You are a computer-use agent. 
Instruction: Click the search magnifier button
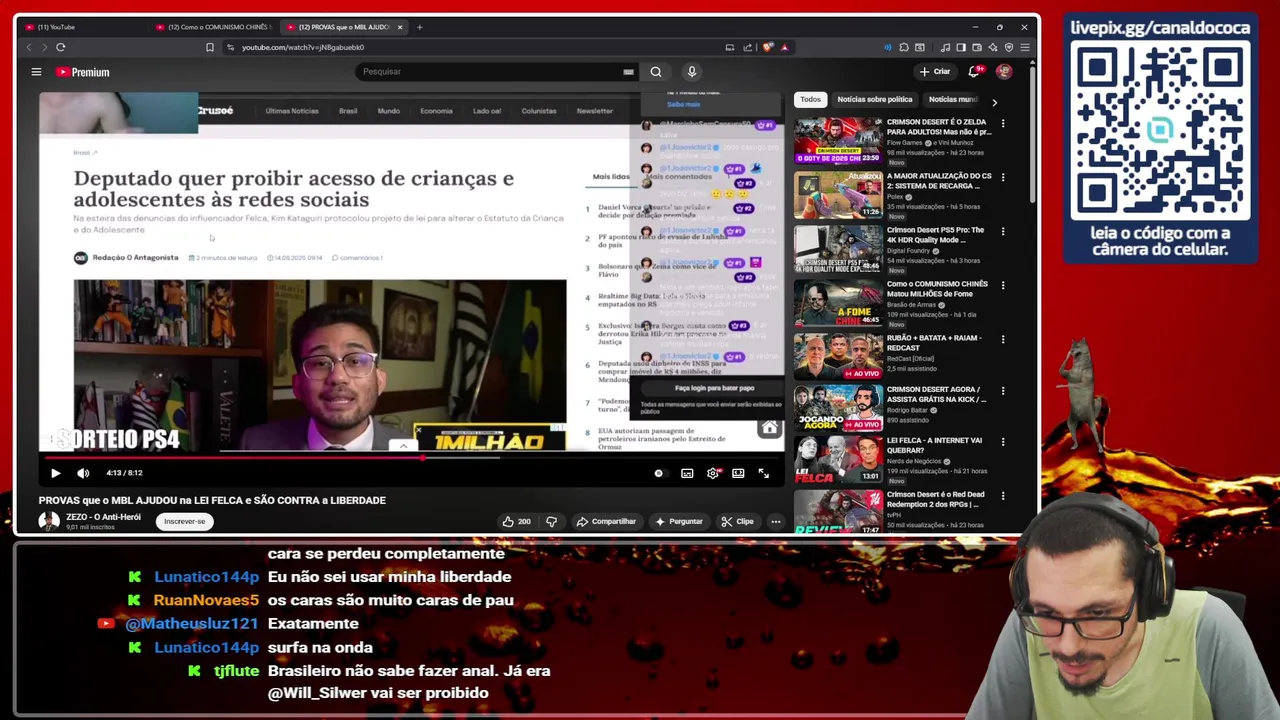pos(656,72)
